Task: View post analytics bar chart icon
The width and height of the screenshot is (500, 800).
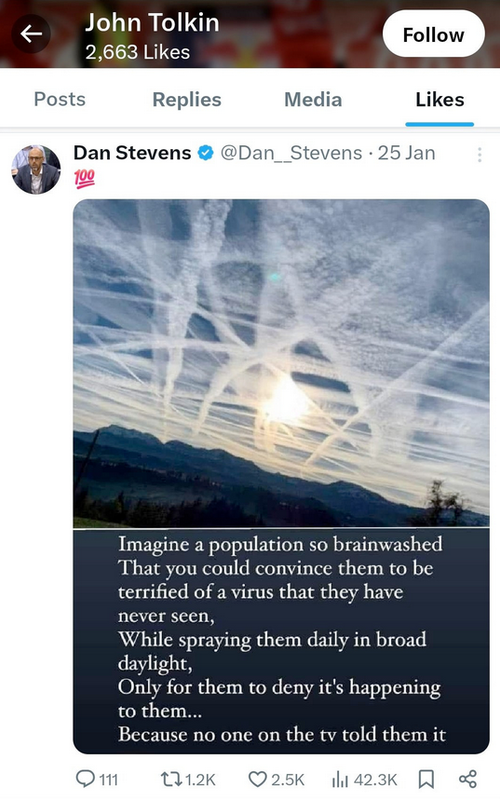Action: pyautogui.click(x=340, y=779)
